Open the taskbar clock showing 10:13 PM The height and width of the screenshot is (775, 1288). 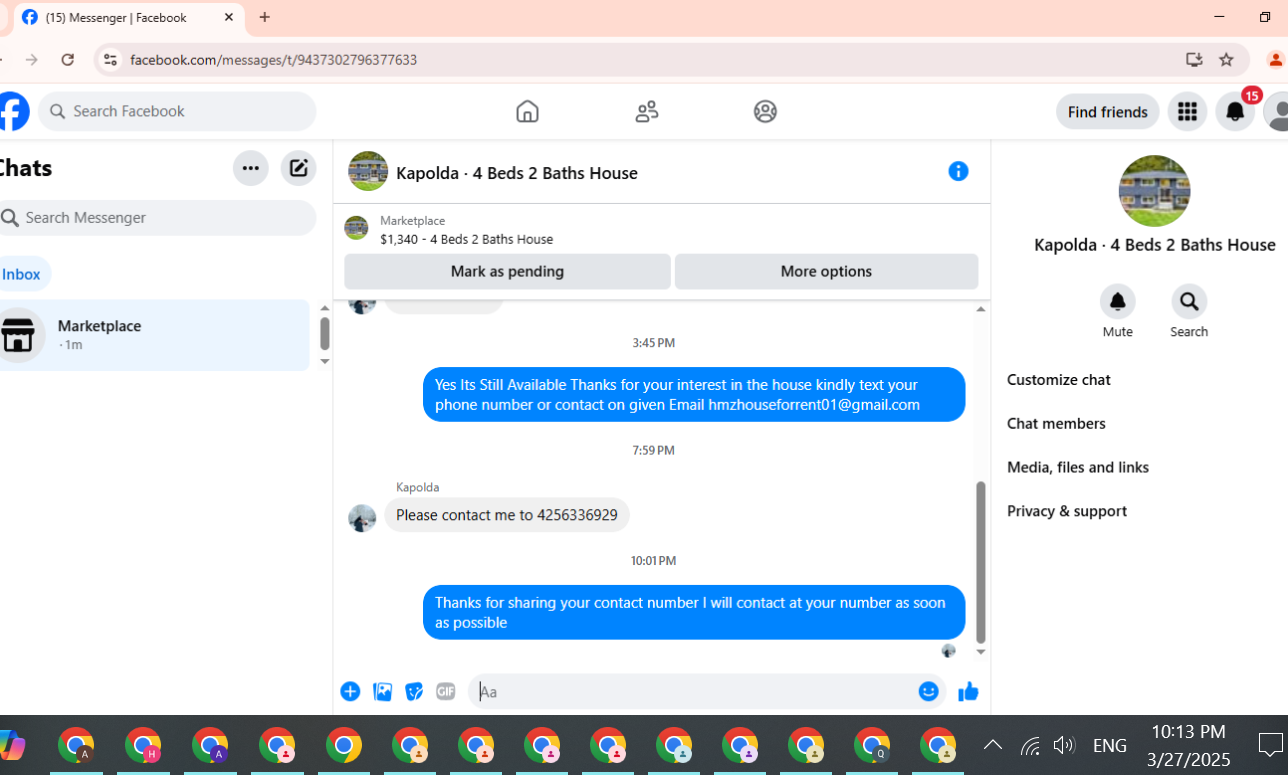click(x=1189, y=745)
